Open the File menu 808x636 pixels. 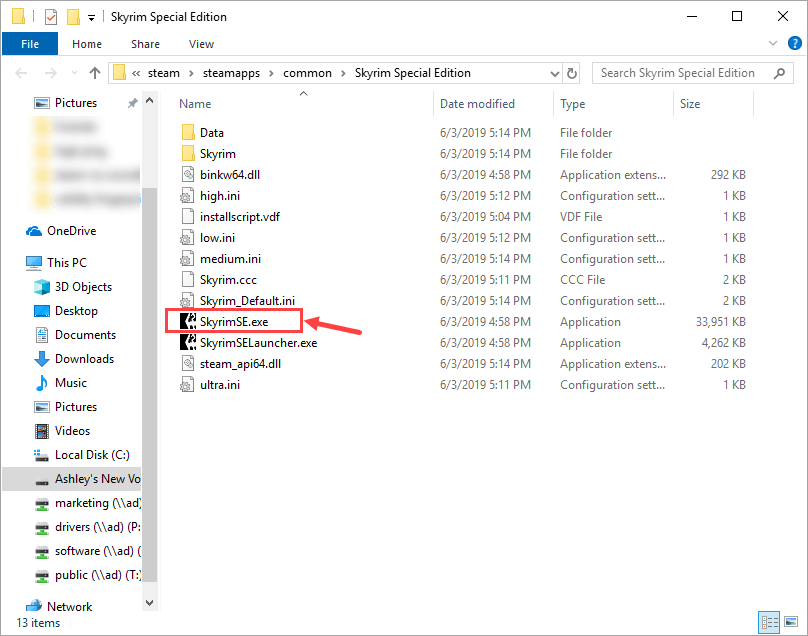click(29, 44)
